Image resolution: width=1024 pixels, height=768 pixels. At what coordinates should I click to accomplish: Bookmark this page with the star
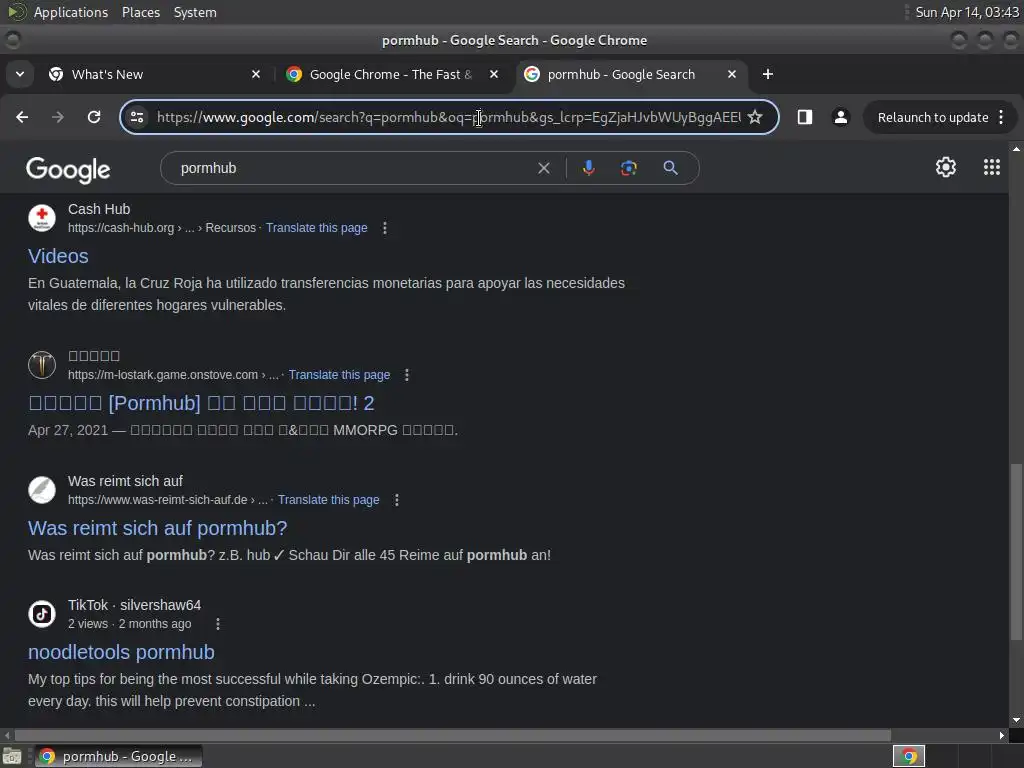click(755, 117)
